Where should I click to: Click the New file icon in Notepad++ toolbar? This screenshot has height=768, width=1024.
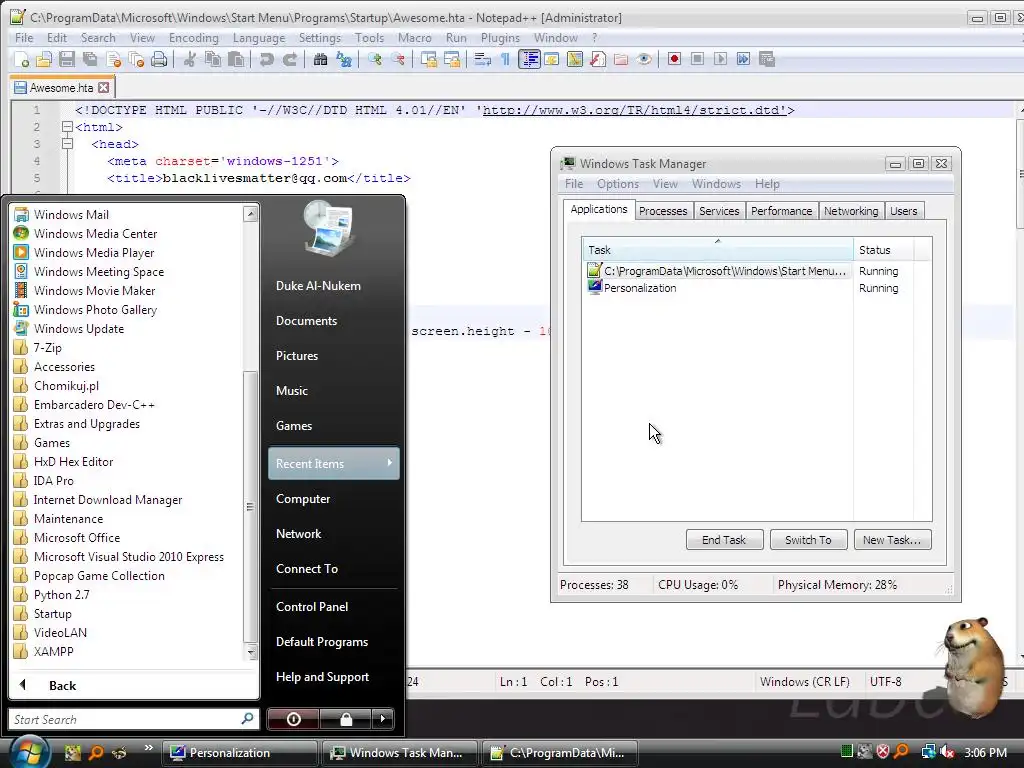(x=21, y=59)
